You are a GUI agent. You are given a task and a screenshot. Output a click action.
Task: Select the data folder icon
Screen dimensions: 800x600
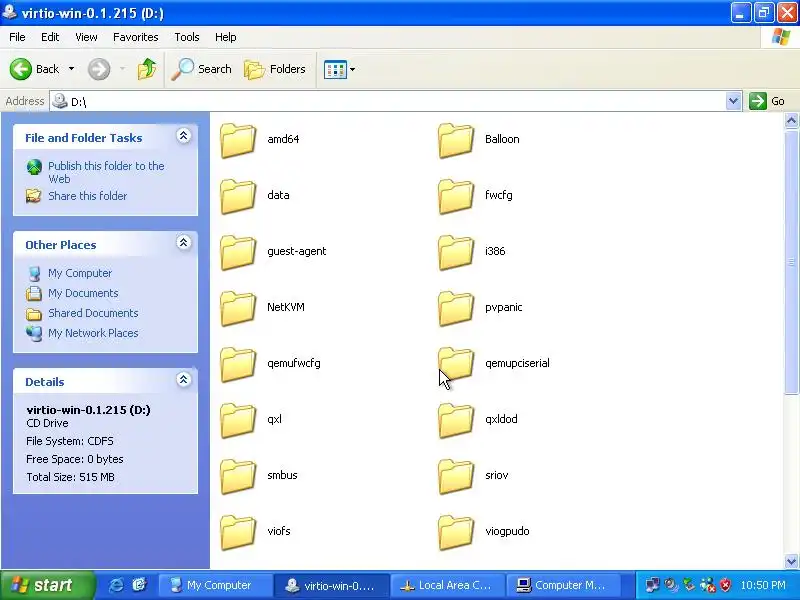click(238, 196)
